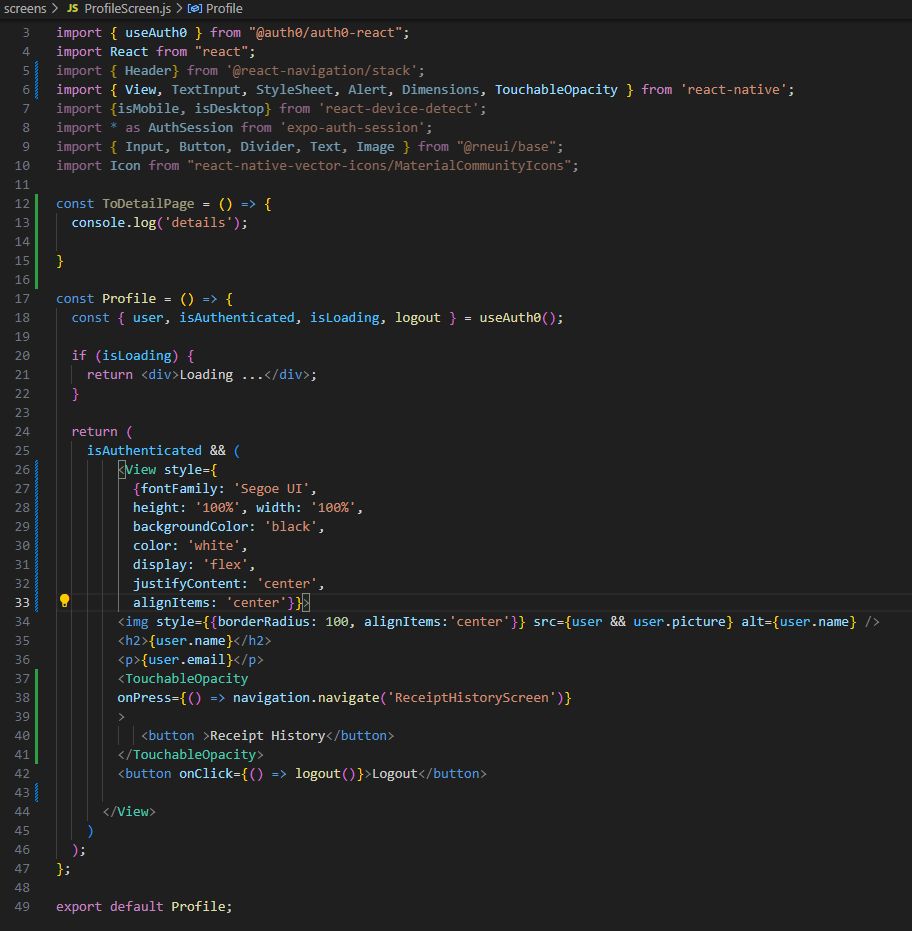Image resolution: width=912 pixels, height=931 pixels.
Task: Click 'backgroundColor' property
Action: click(191, 527)
